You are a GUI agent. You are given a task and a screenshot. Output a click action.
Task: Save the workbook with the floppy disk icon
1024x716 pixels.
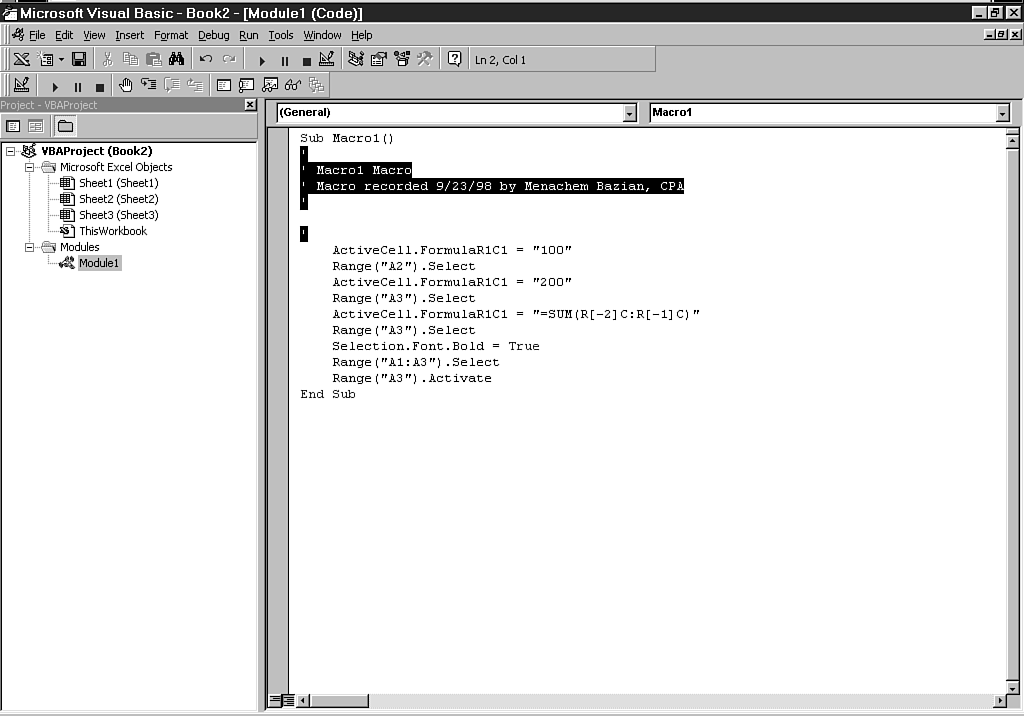[x=78, y=60]
